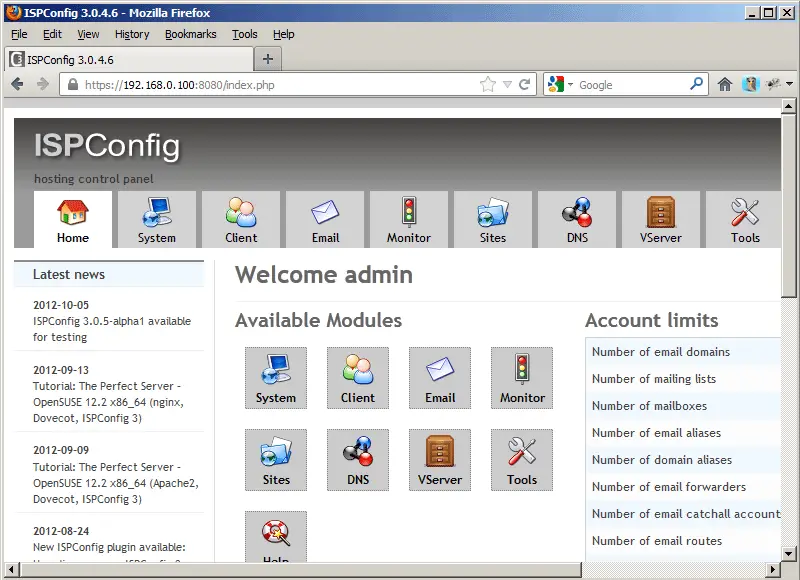Reload the page with the refresh icon

click(x=524, y=84)
